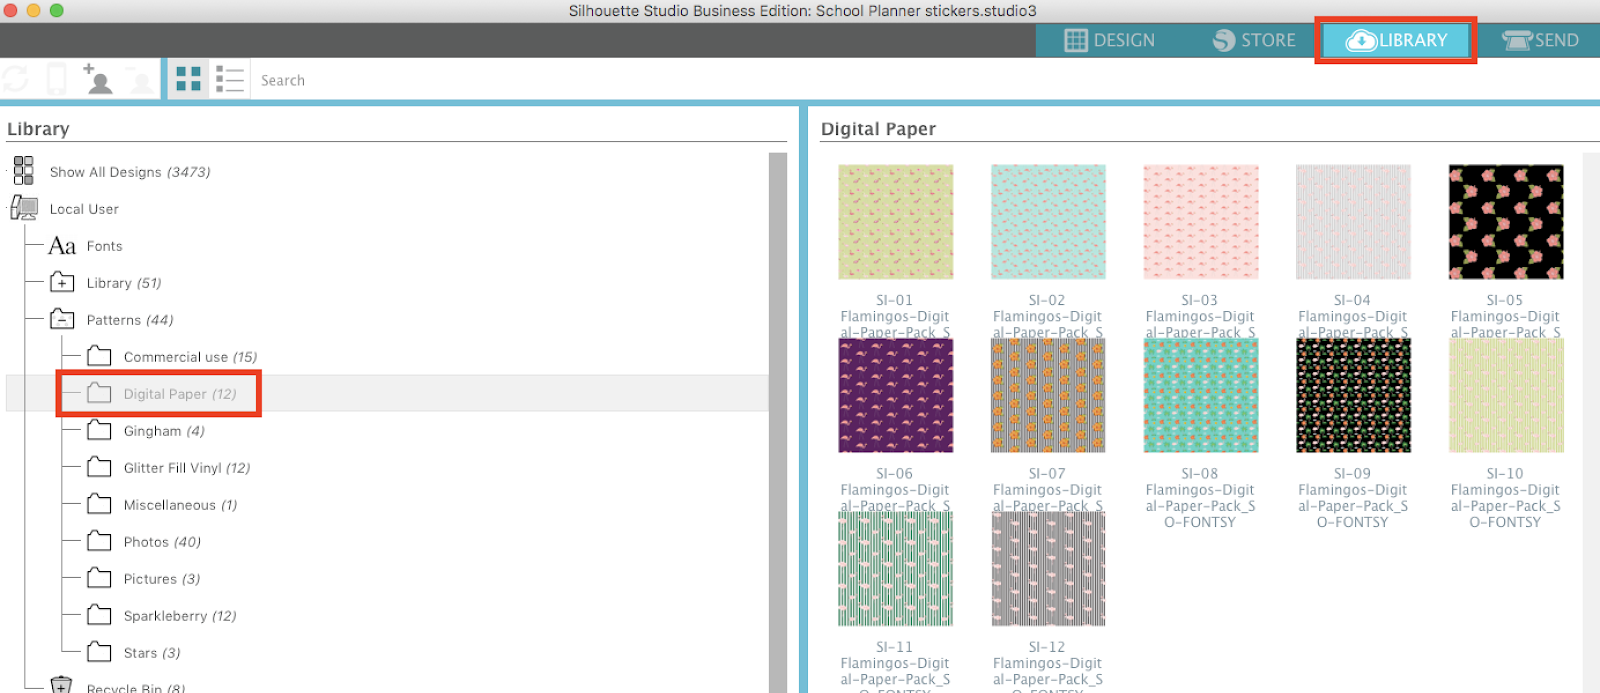Click the library Search field
This screenshot has height=693, width=1600.
(283, 80)
